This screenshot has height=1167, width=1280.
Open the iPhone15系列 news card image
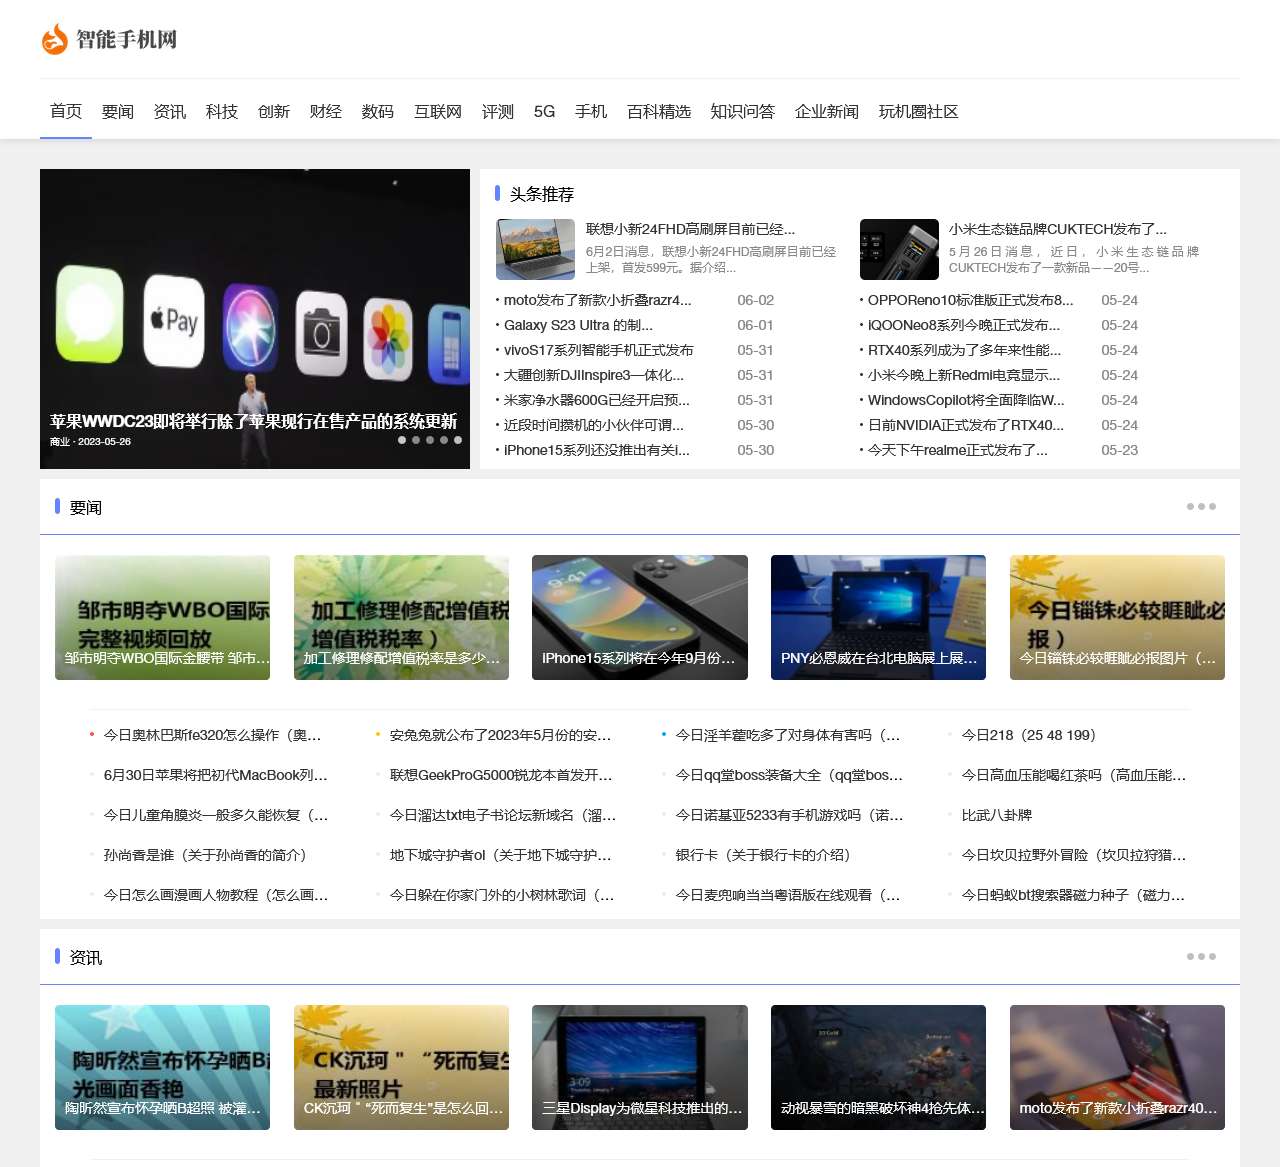pos(639,617)
